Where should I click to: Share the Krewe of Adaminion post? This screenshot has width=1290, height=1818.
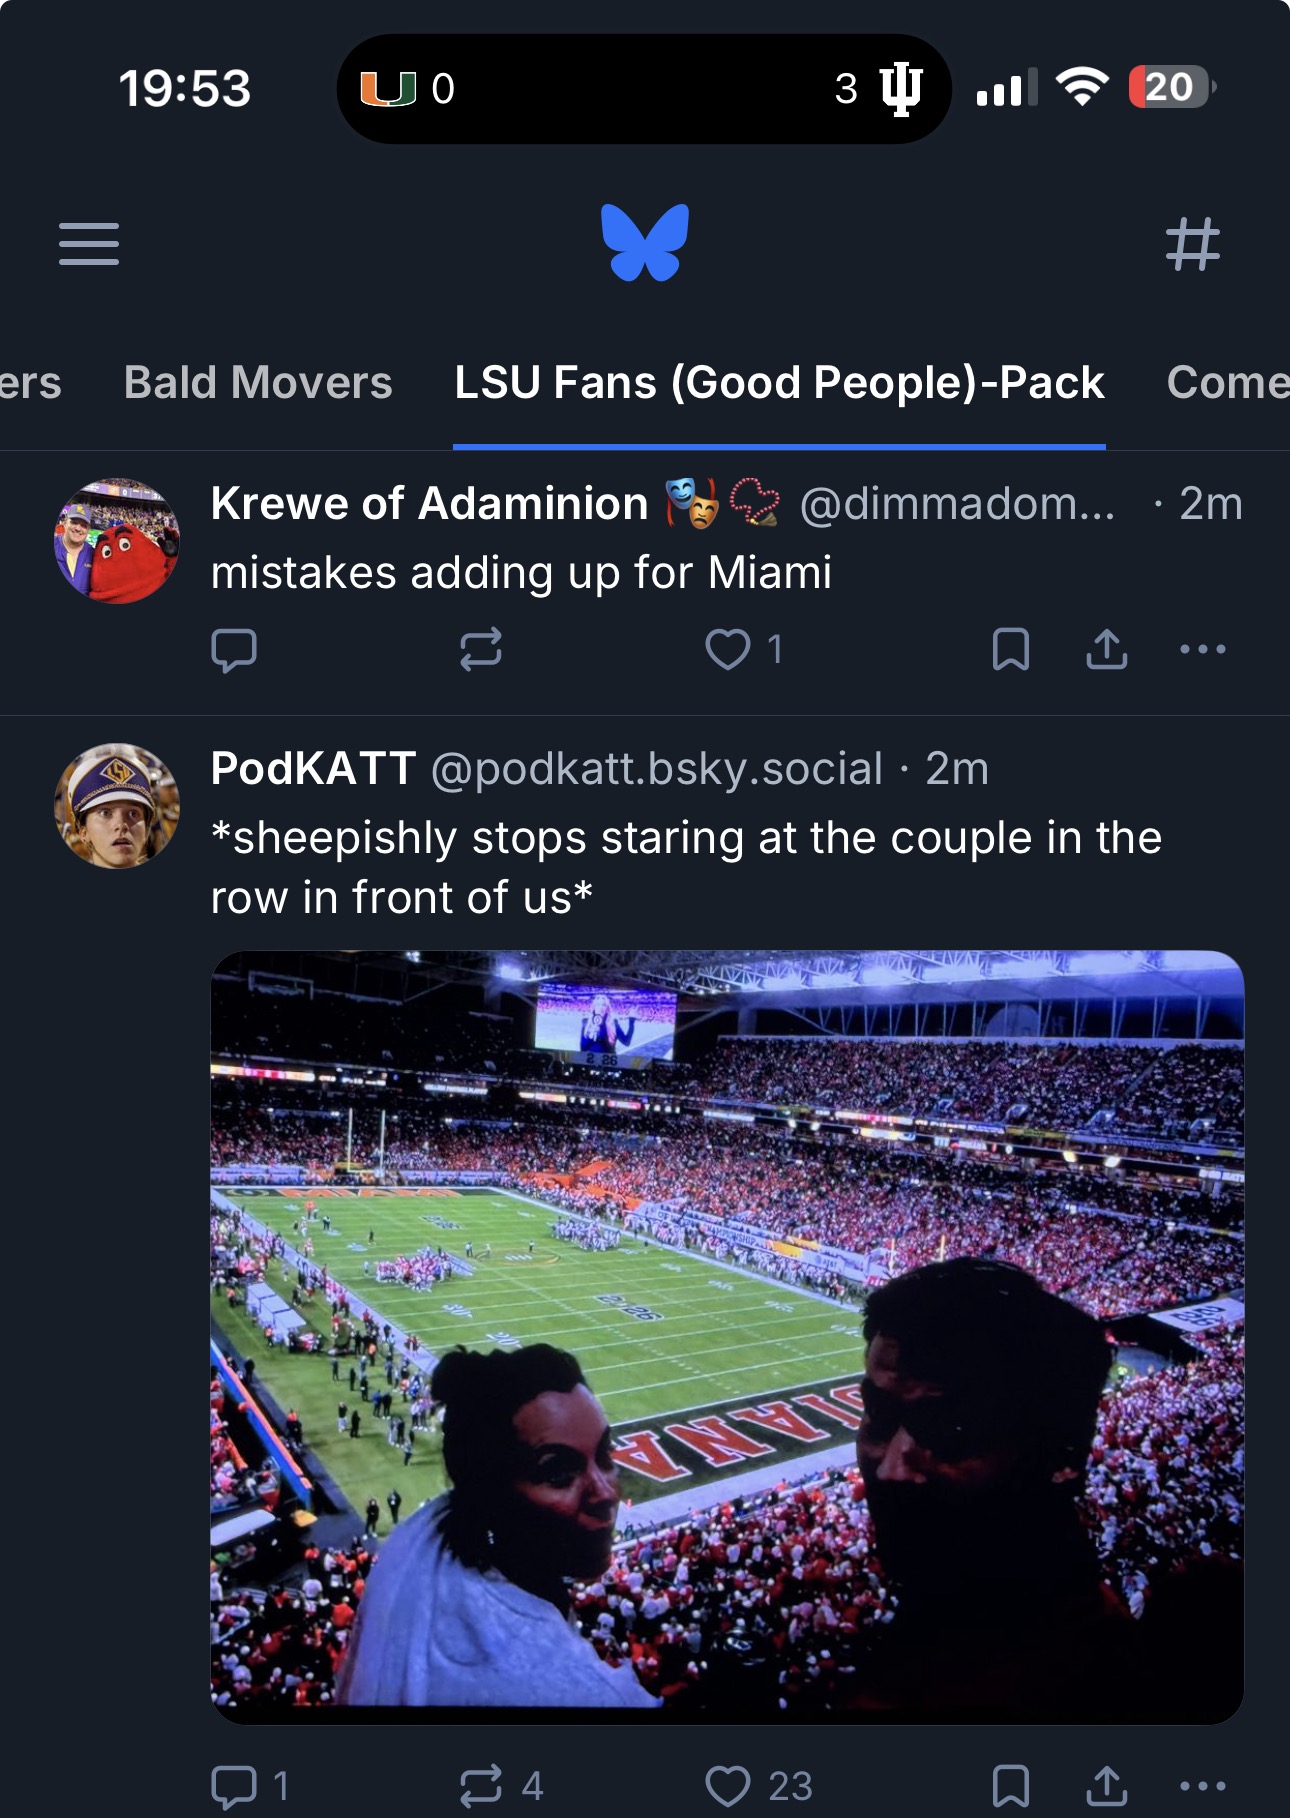[x=1107, y=650]
